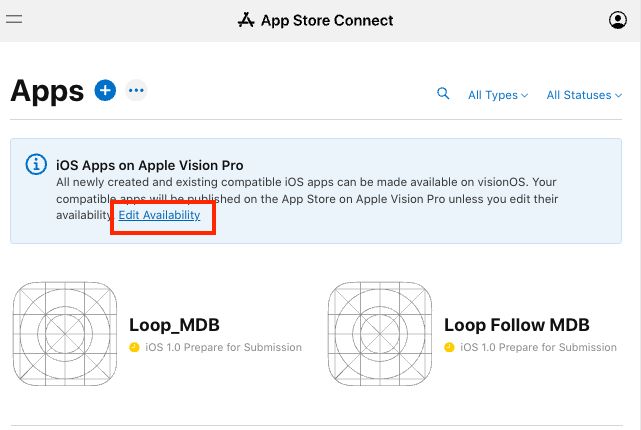Add a new app with plus button
The height and width of the screenshot is (430, 641).
tap(105, 91)
